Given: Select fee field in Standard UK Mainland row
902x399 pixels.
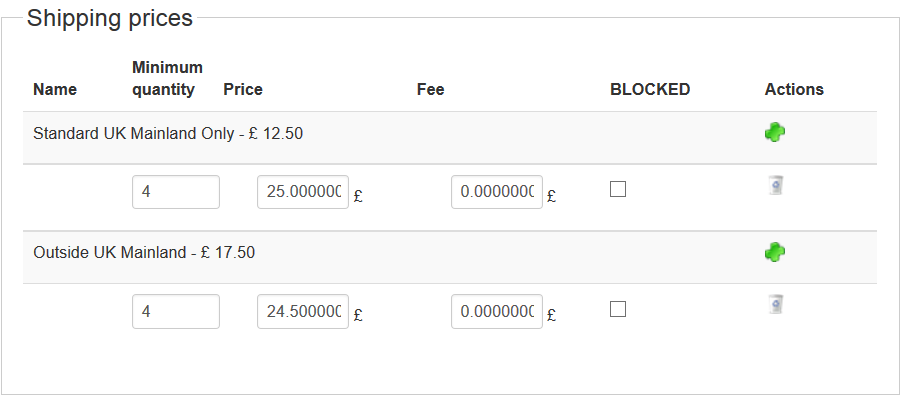Looking at the screenshot, I should click(497, 192).
